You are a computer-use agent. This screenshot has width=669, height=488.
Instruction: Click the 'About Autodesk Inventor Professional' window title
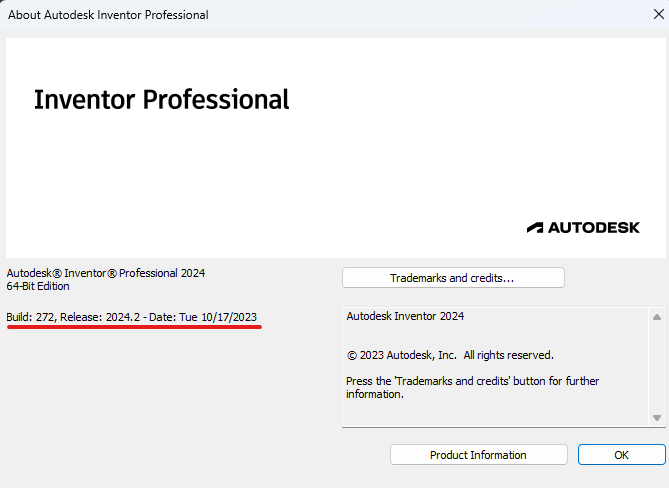(x=108, y=15)
